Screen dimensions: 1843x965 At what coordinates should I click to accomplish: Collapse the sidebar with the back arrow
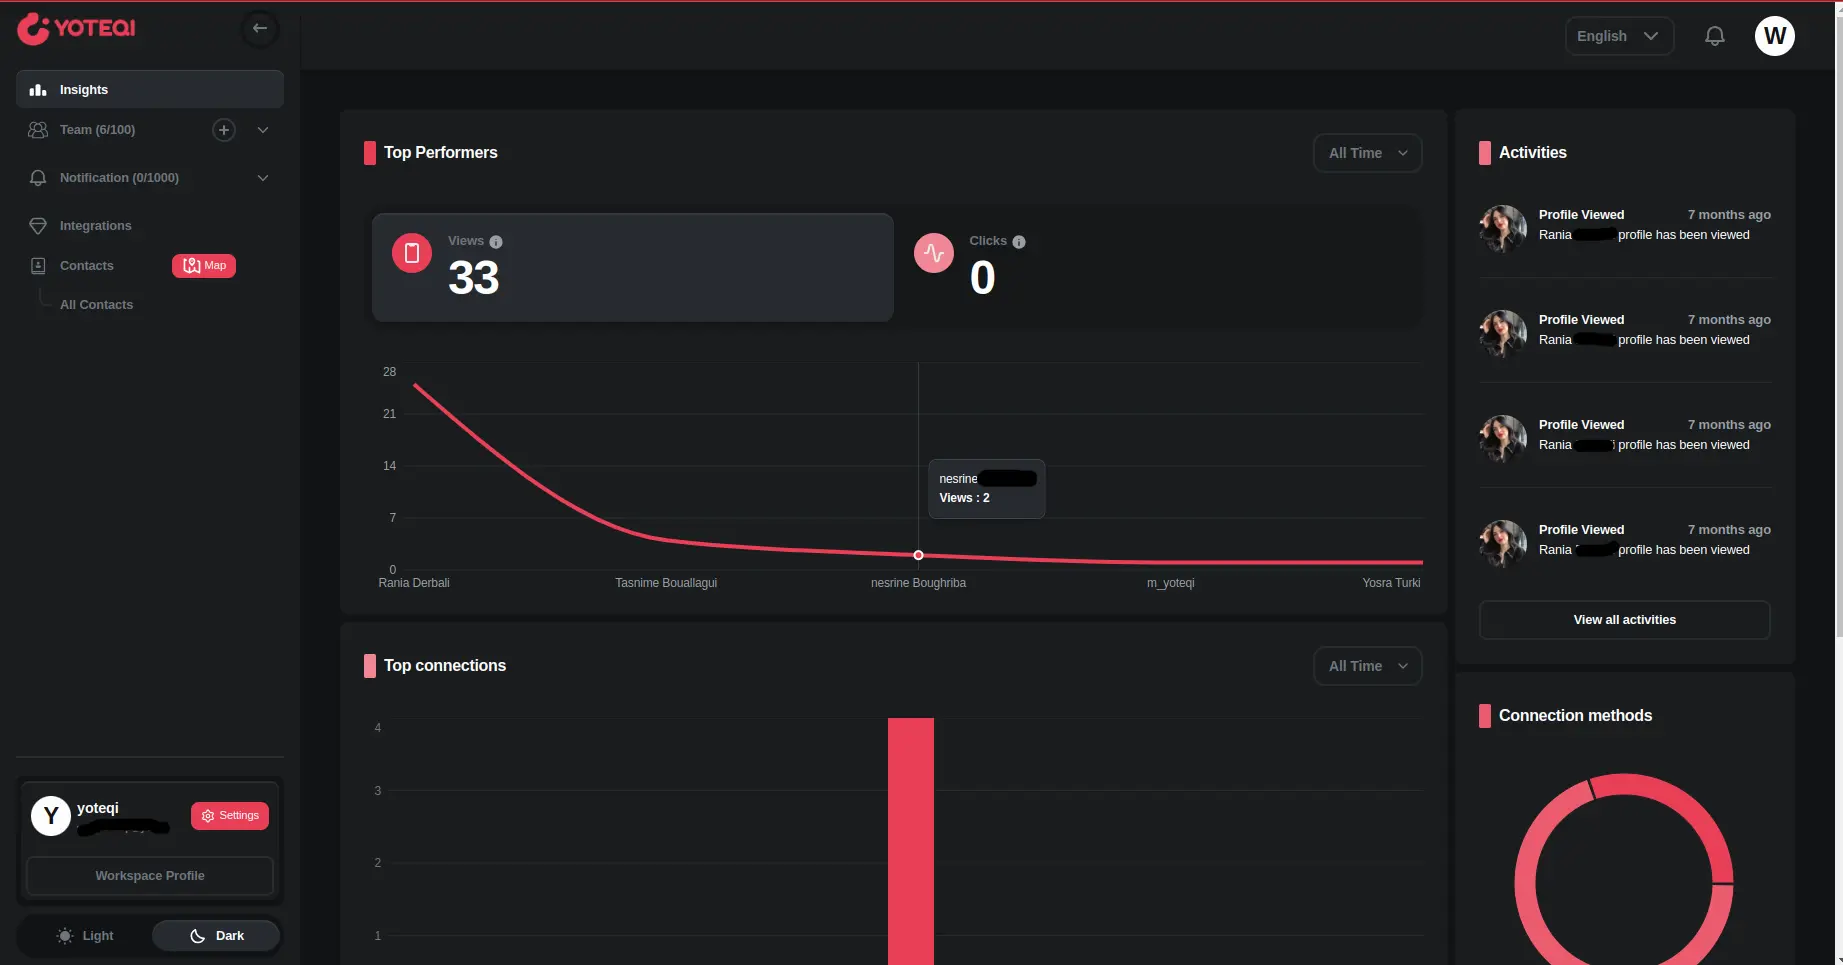(260, 28)
